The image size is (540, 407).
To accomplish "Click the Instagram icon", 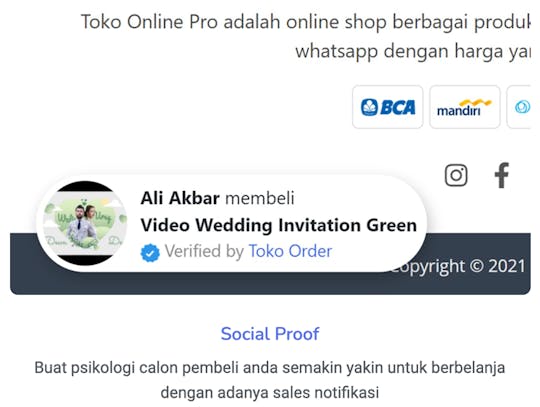I will click(456, 175).
